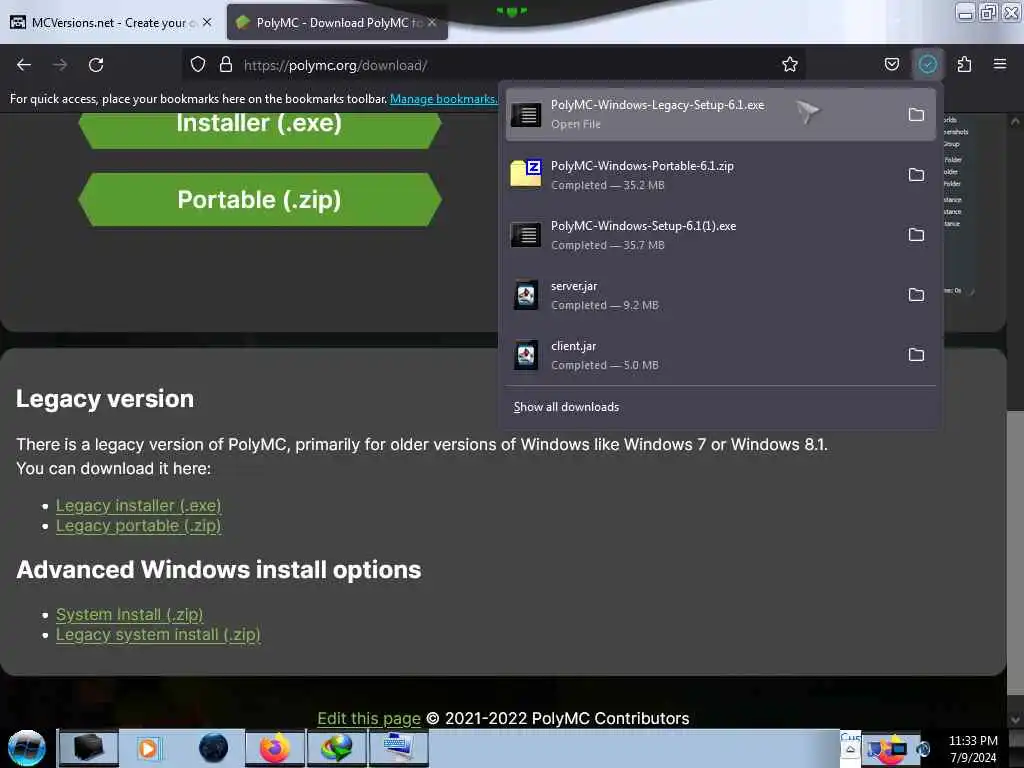Open the System install (.zip) link
Screen dimensions: 1024x768
129,615
